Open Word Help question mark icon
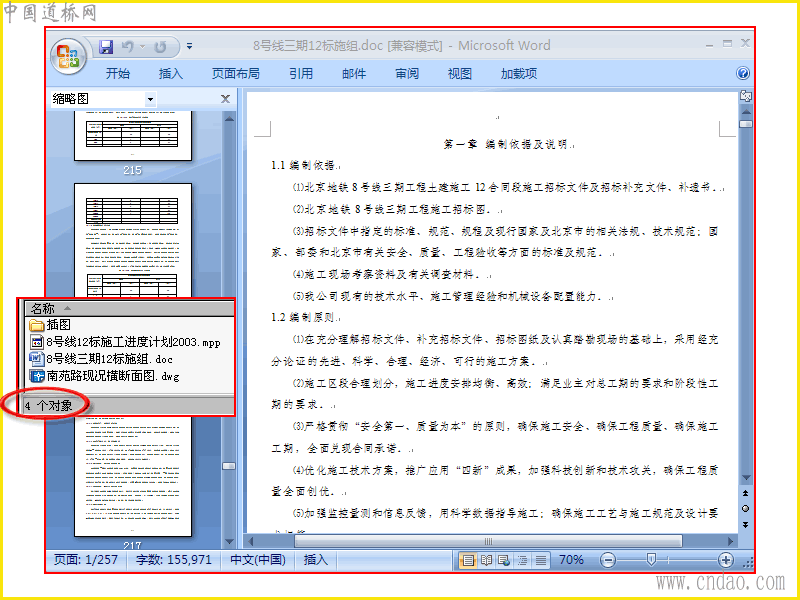Screen dimensions: 800x600 point(743,73)
